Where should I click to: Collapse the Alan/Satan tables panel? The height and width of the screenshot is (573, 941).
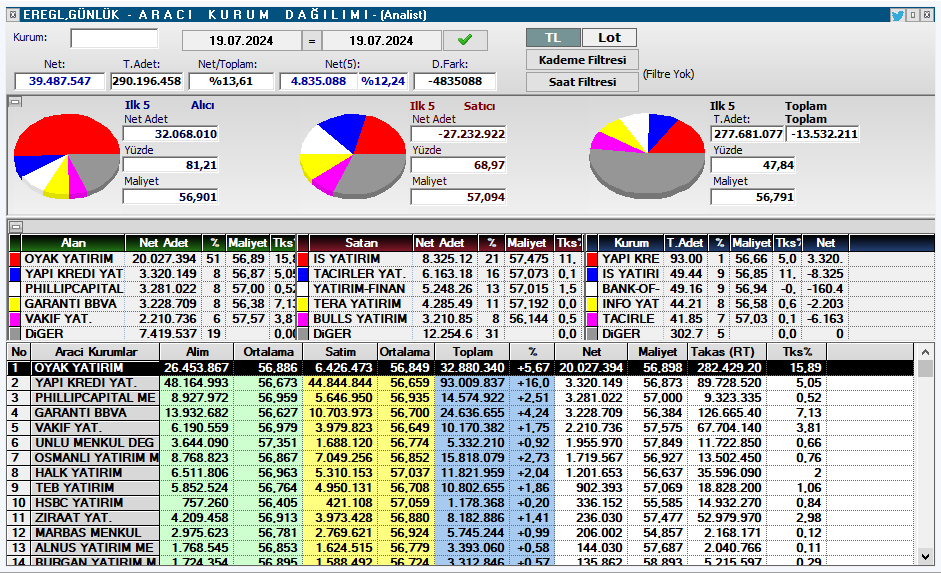click(16, 227)
